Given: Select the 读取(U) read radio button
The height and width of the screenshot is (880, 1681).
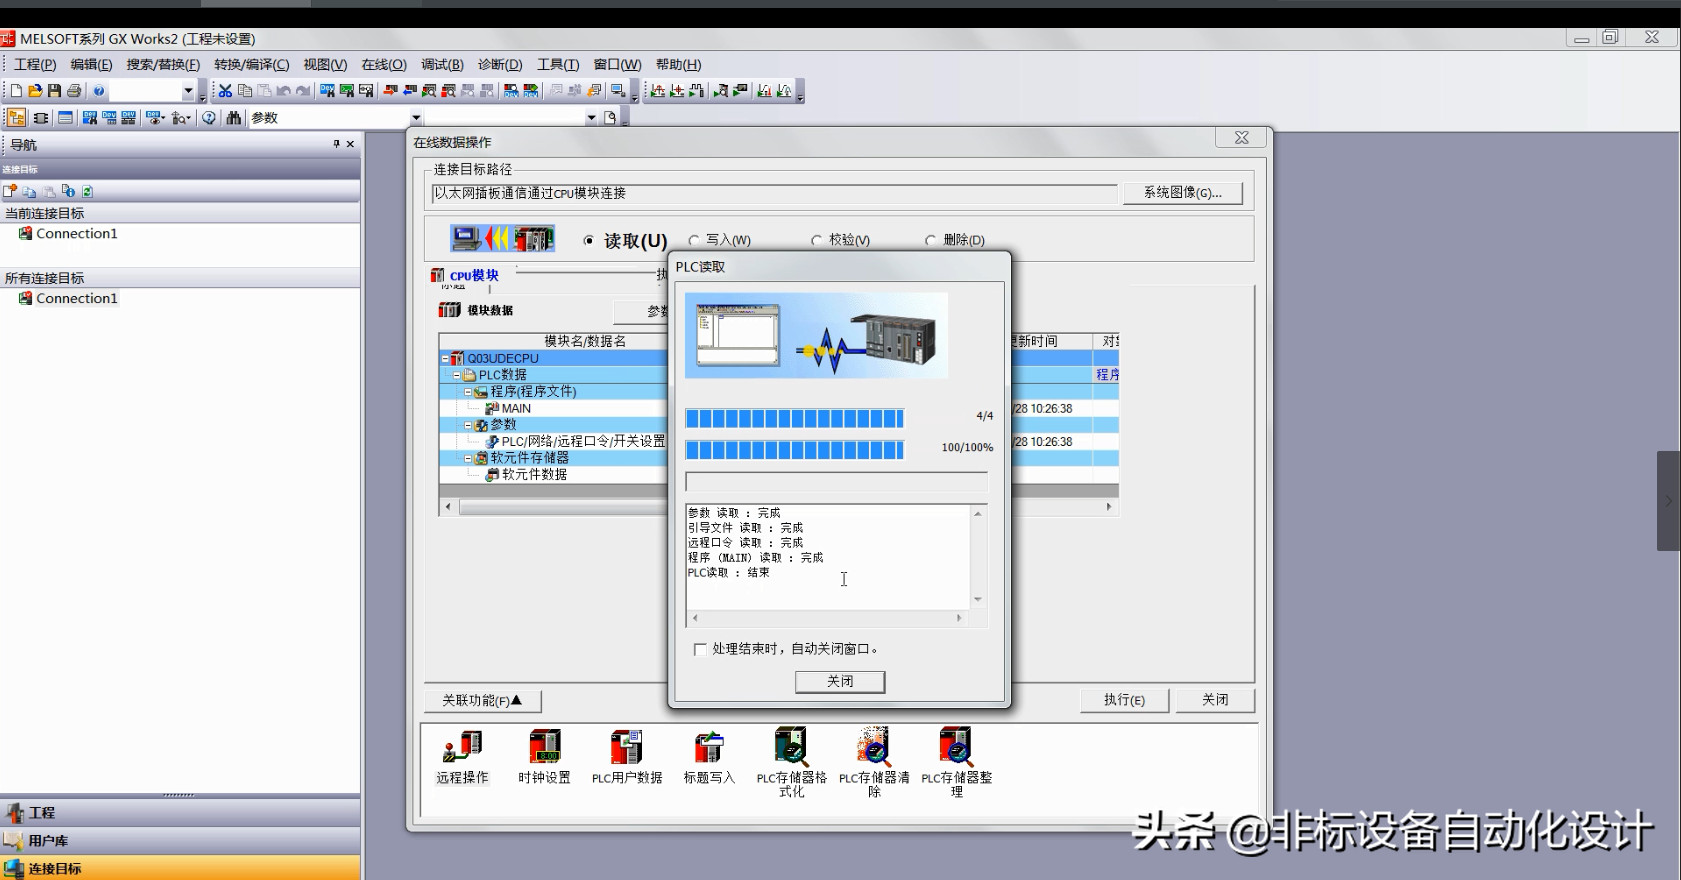Looking at the screenshot, I should point(589,241).
